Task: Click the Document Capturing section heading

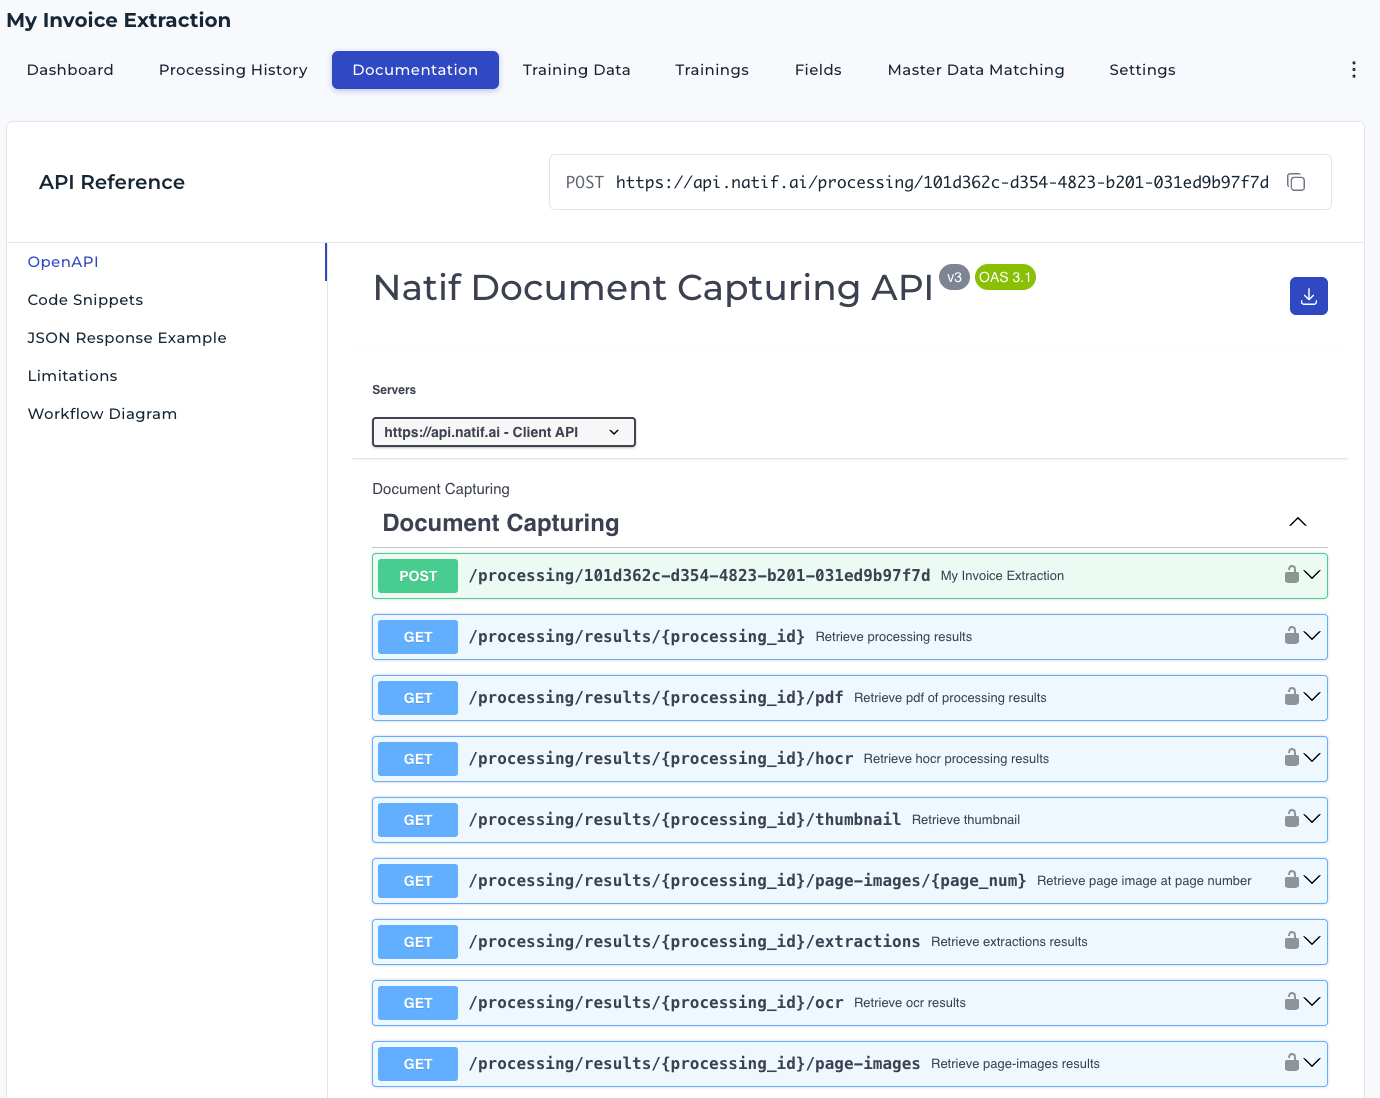Action: [x=501, y=523]
